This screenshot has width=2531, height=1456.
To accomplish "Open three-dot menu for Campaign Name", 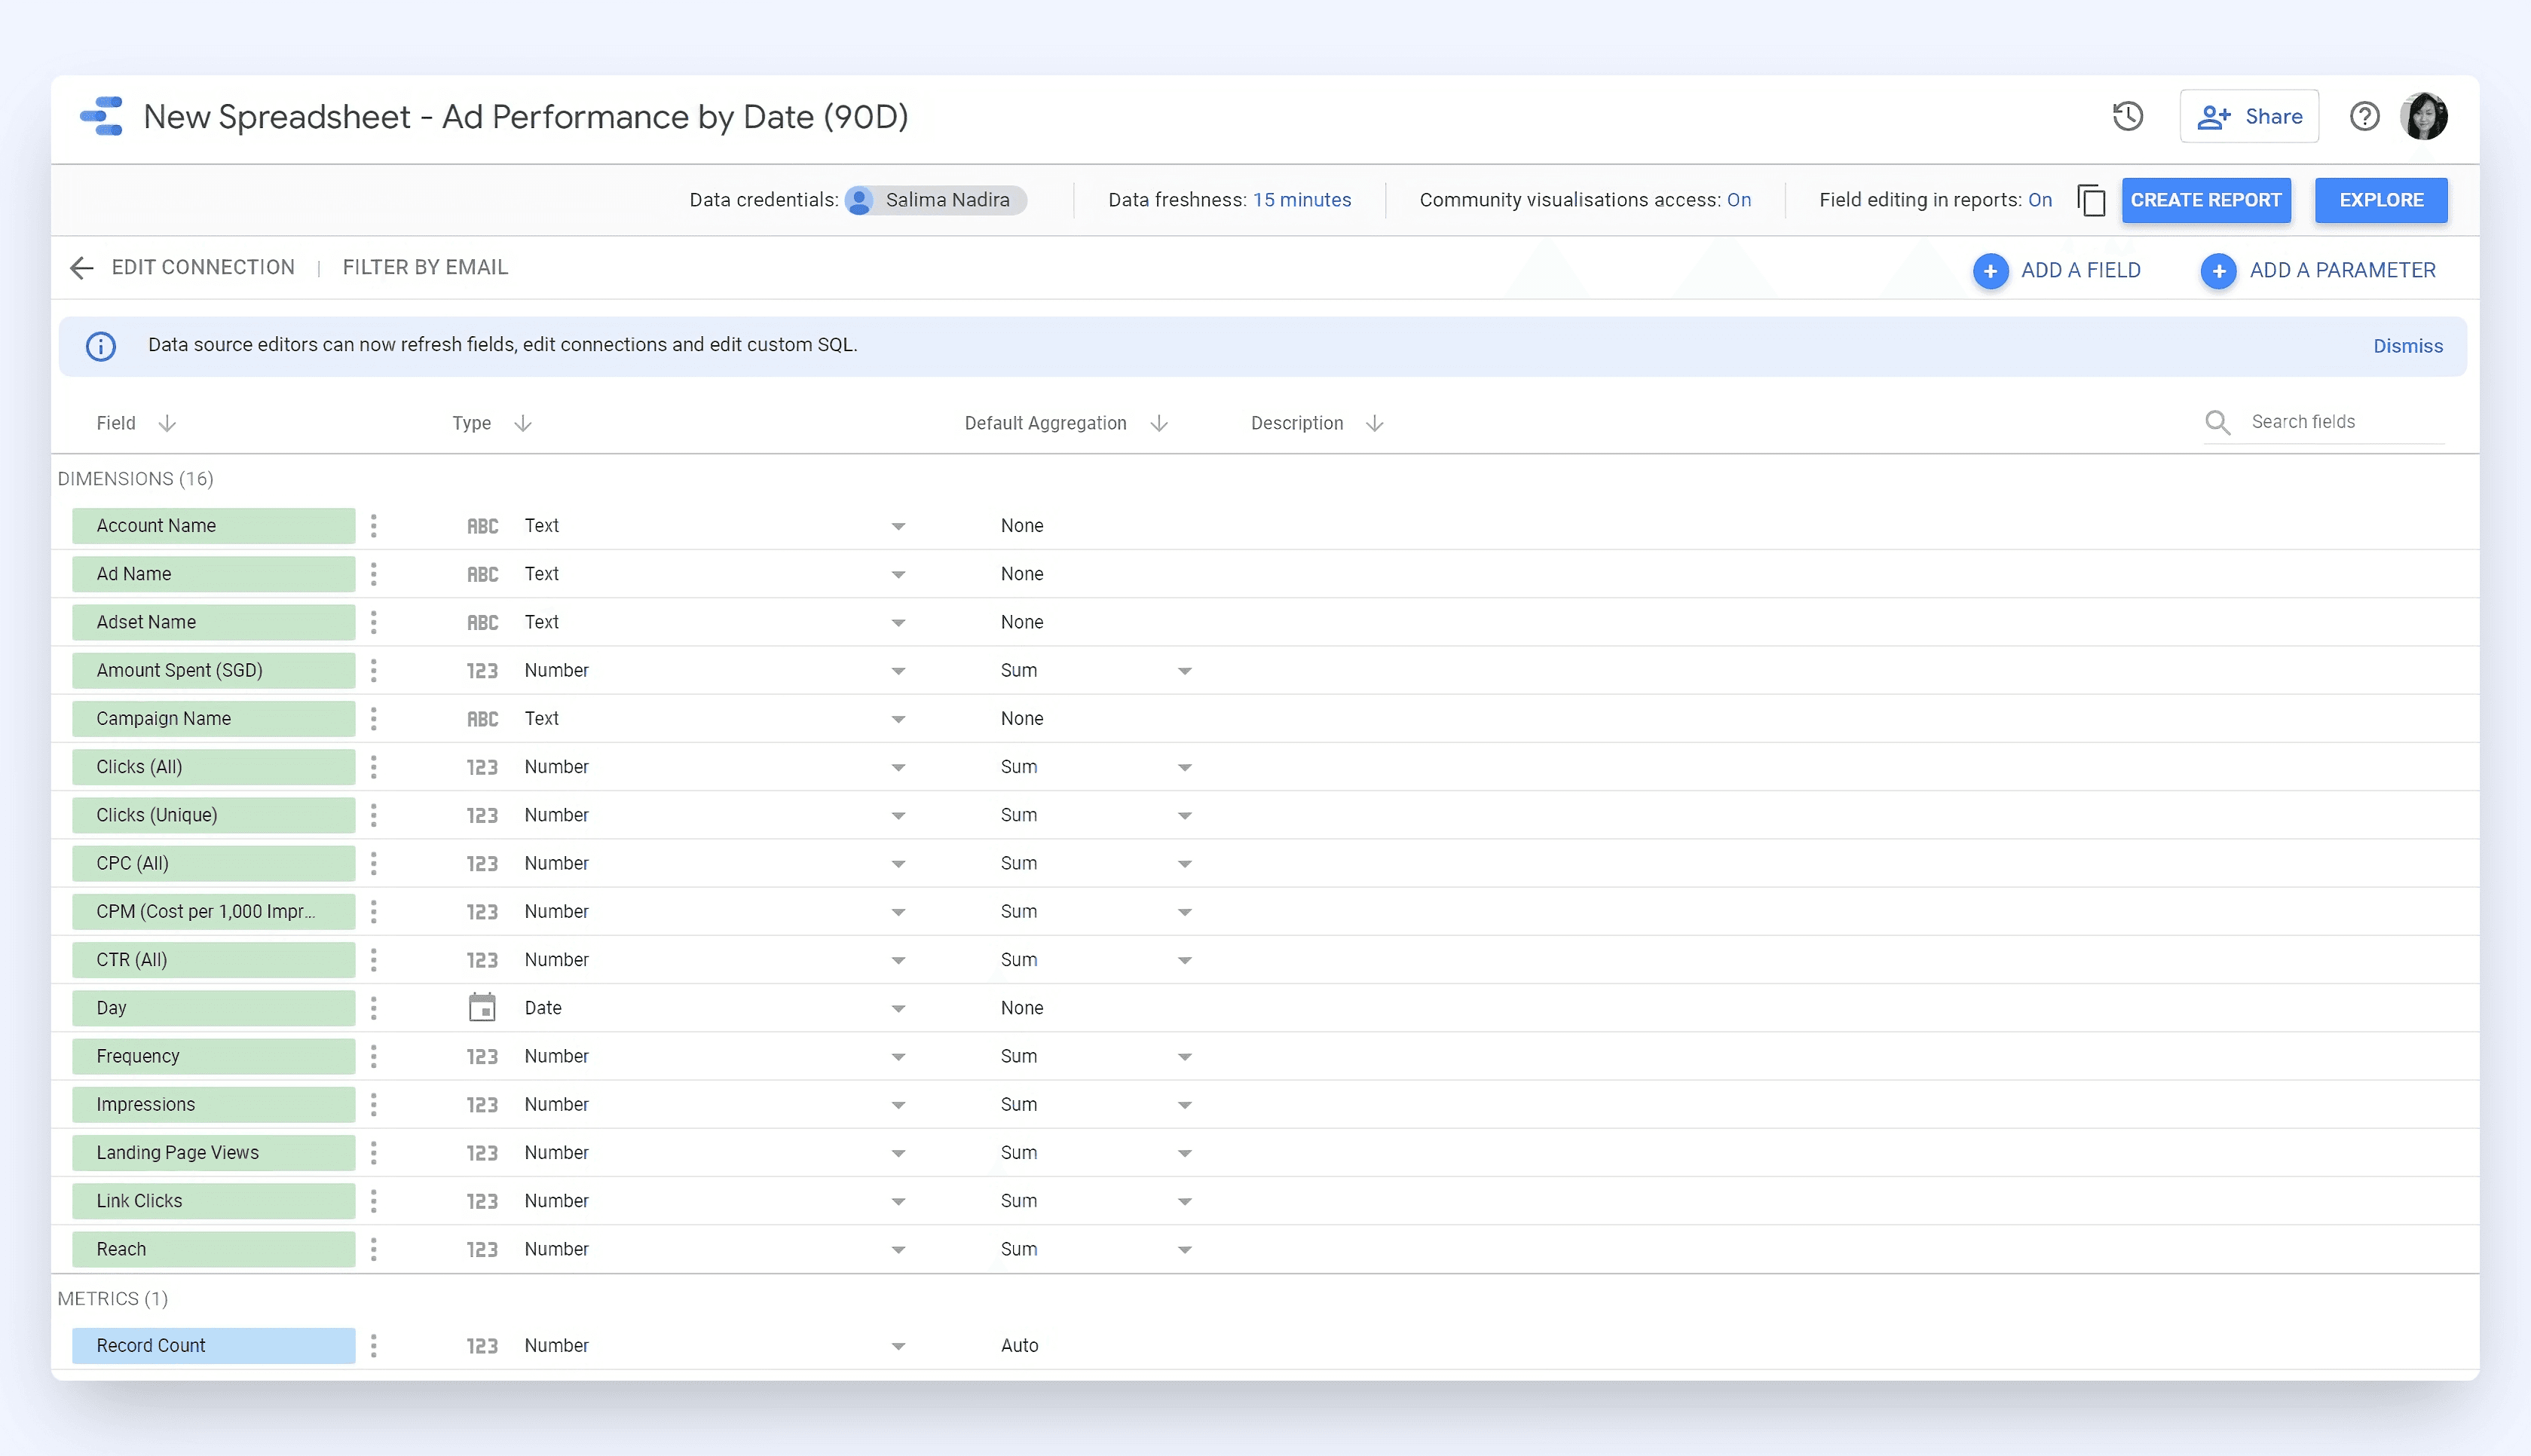I will pos(374,719).
